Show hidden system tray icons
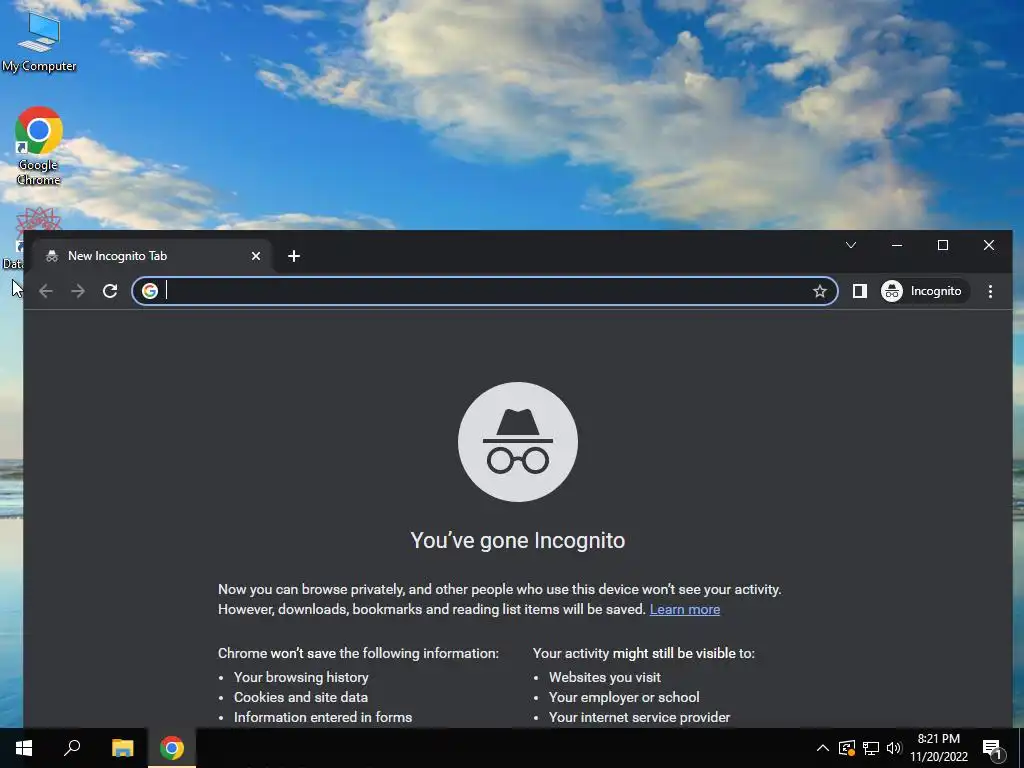 click(x=823, y=748)
